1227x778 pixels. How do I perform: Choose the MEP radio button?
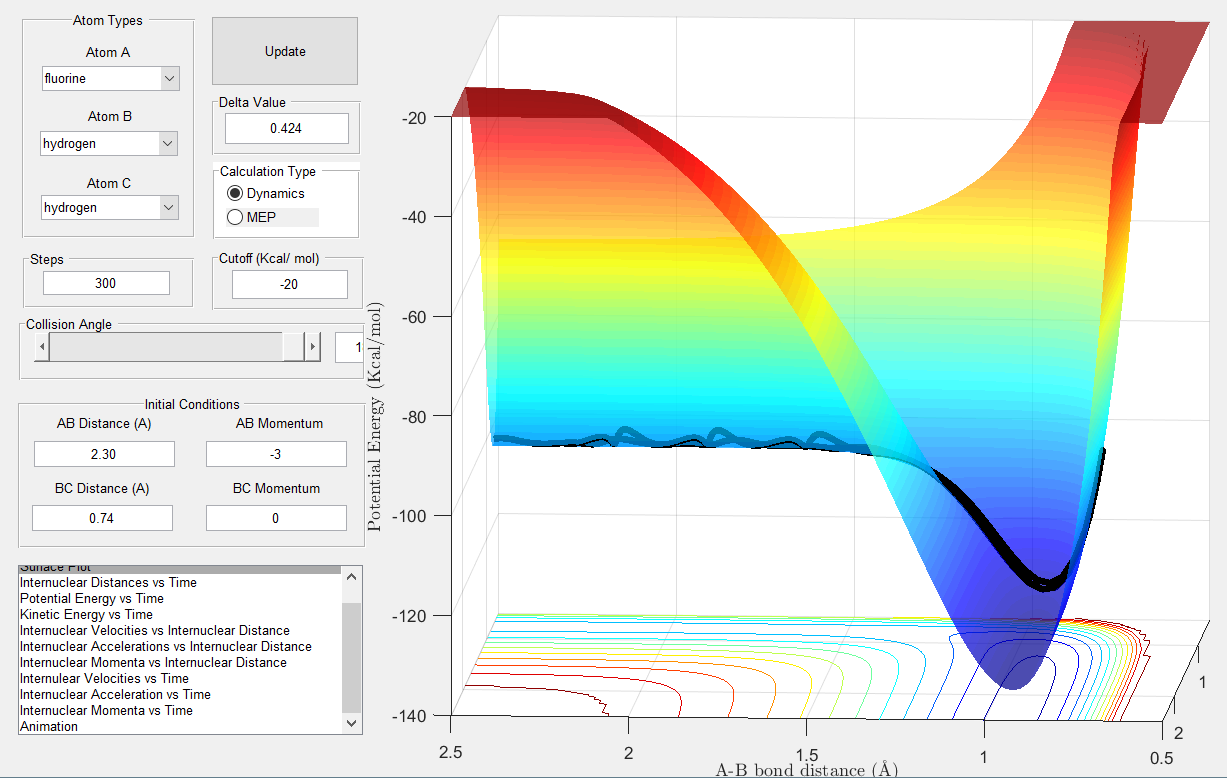(x=236, y=217)
